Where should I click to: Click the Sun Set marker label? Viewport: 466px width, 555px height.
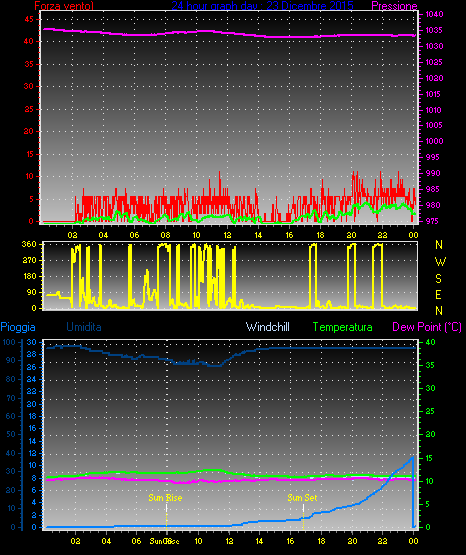302,498
